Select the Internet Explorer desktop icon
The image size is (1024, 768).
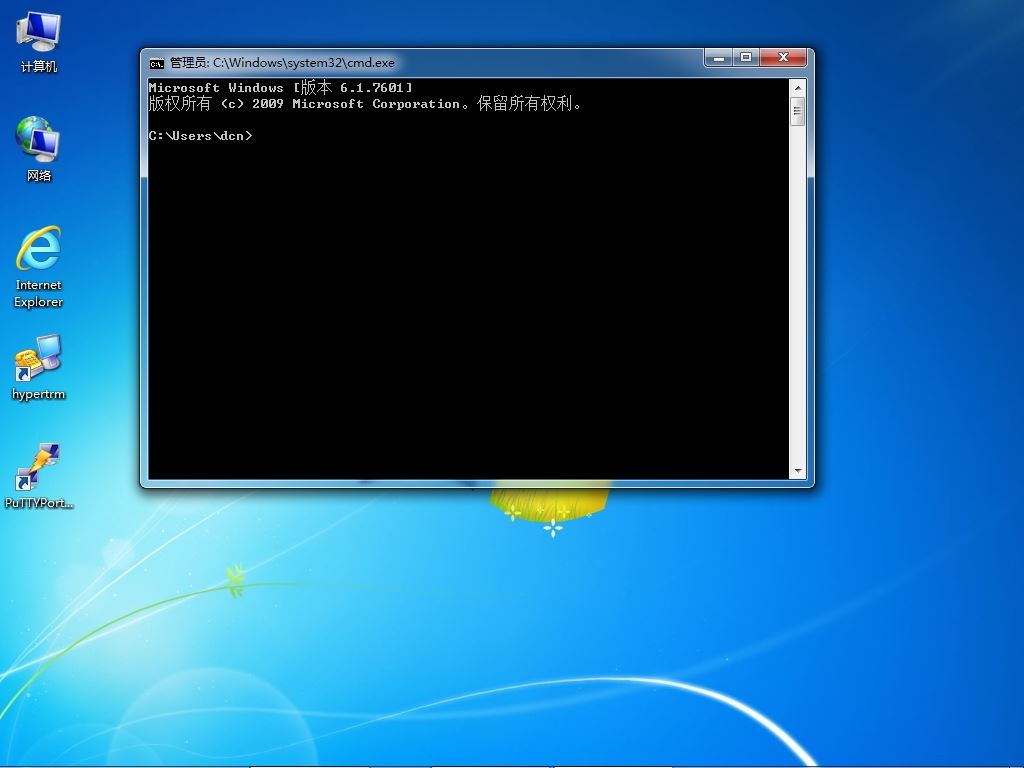(39, 266)
